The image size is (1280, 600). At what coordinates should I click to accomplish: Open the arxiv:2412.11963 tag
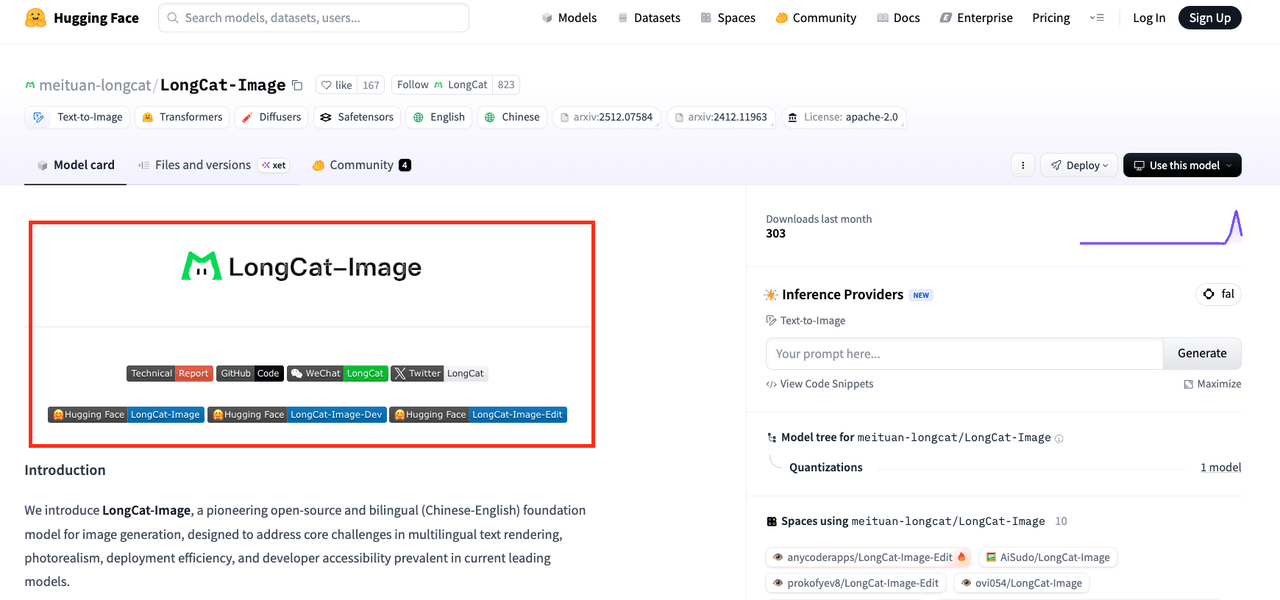pos(721,117)
